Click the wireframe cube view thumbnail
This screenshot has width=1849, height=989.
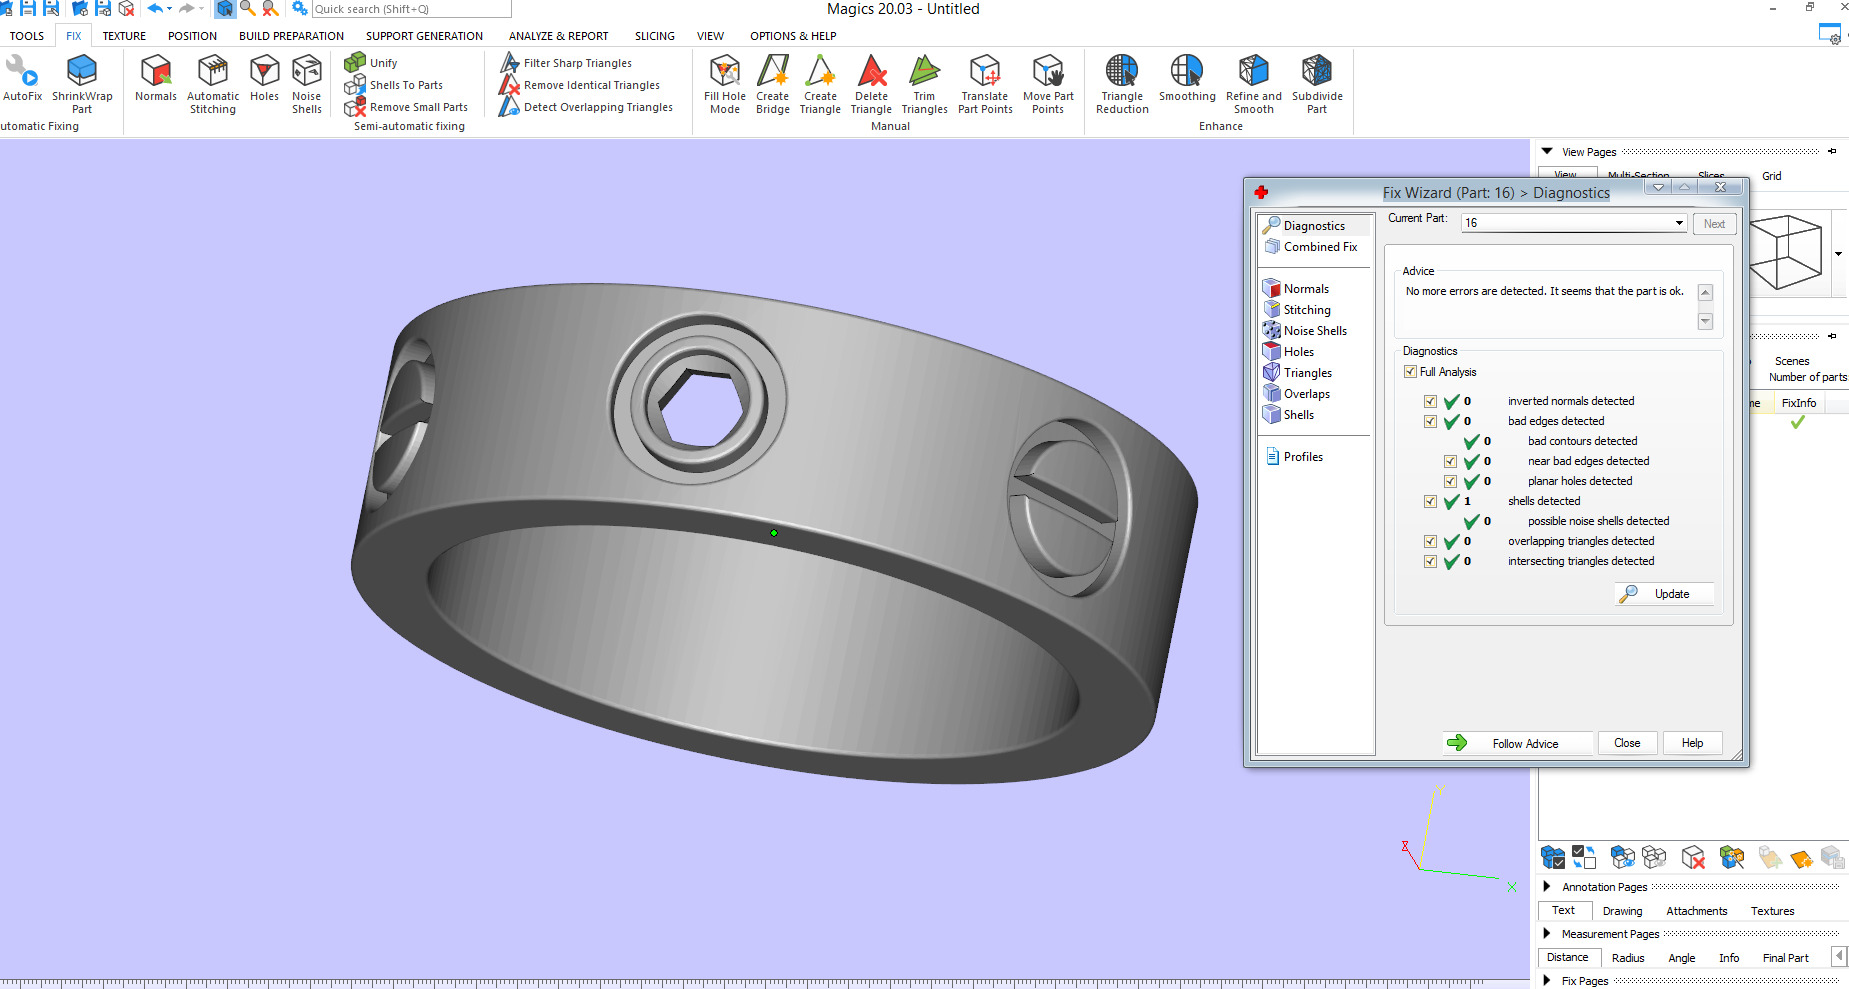[x=1786, y=253]
